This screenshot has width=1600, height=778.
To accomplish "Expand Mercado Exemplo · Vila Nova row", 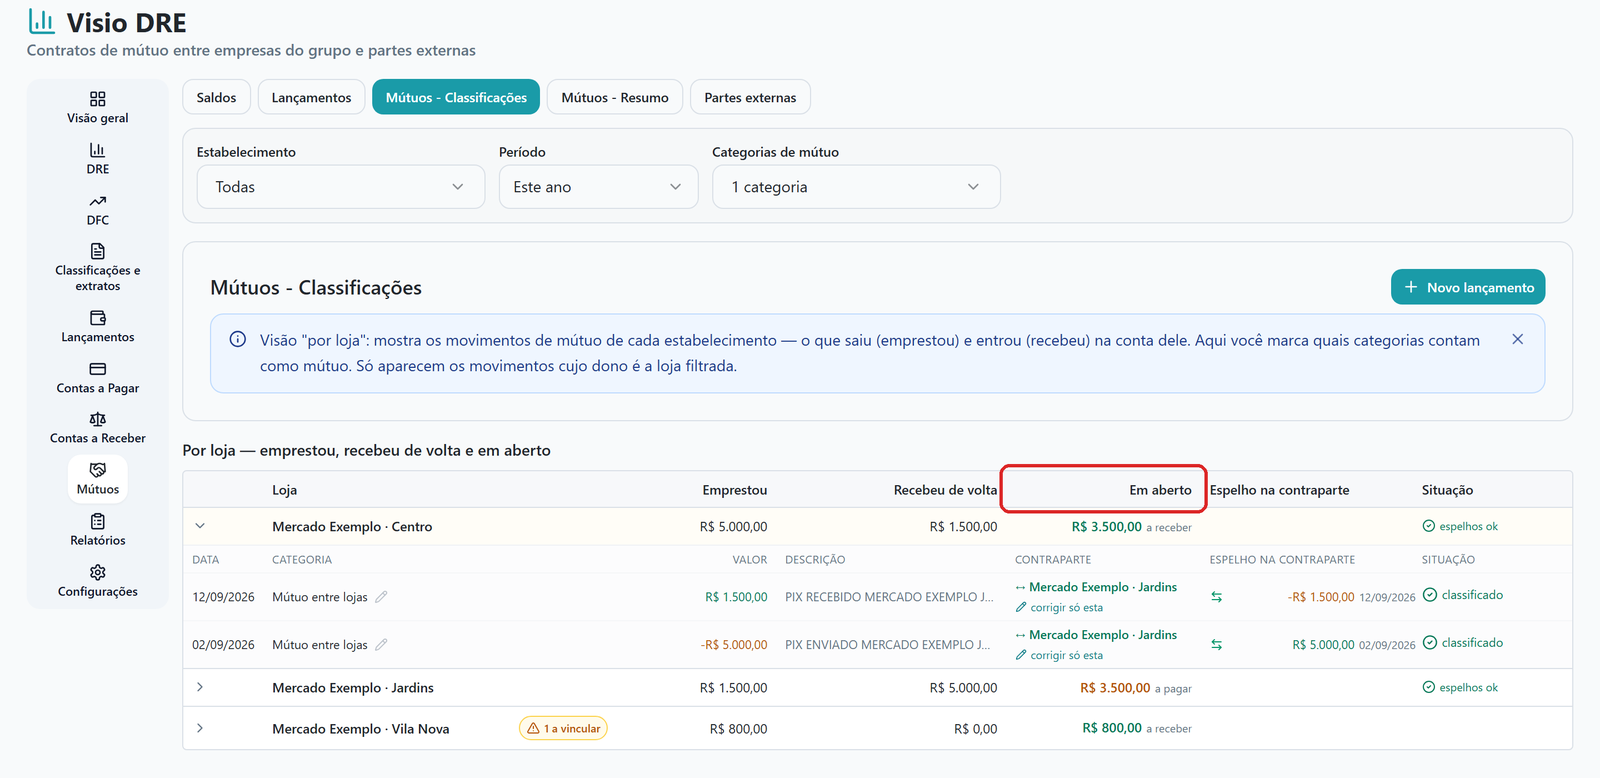I will [200, 728].
